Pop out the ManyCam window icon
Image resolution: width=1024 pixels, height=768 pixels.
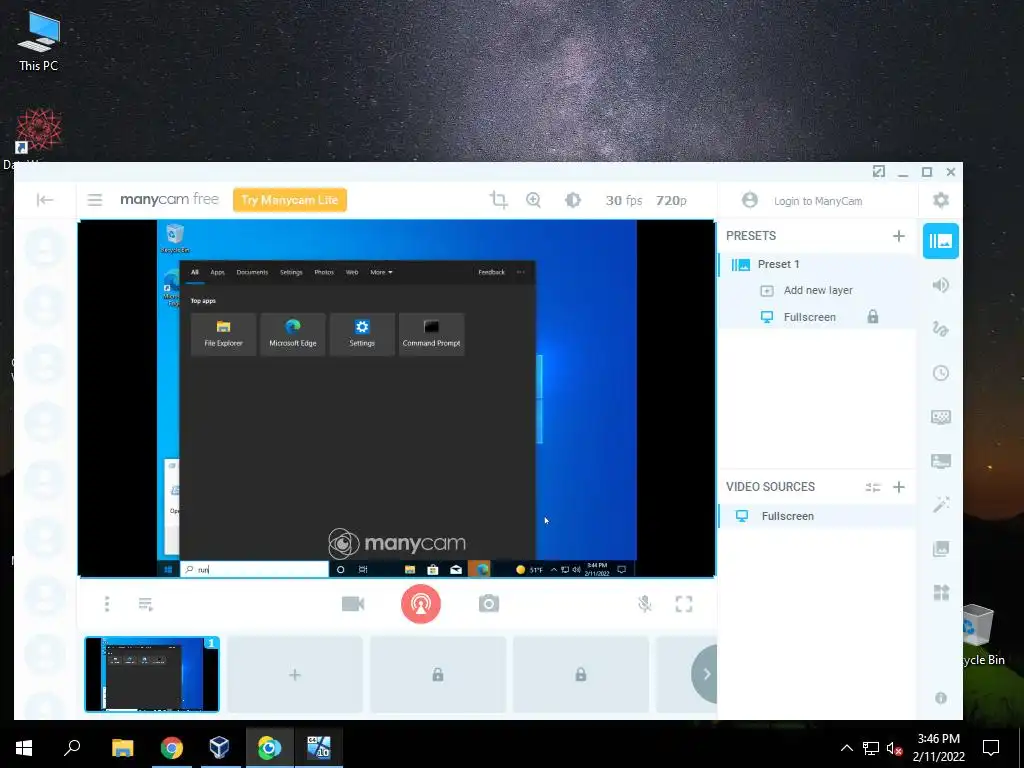879,172
